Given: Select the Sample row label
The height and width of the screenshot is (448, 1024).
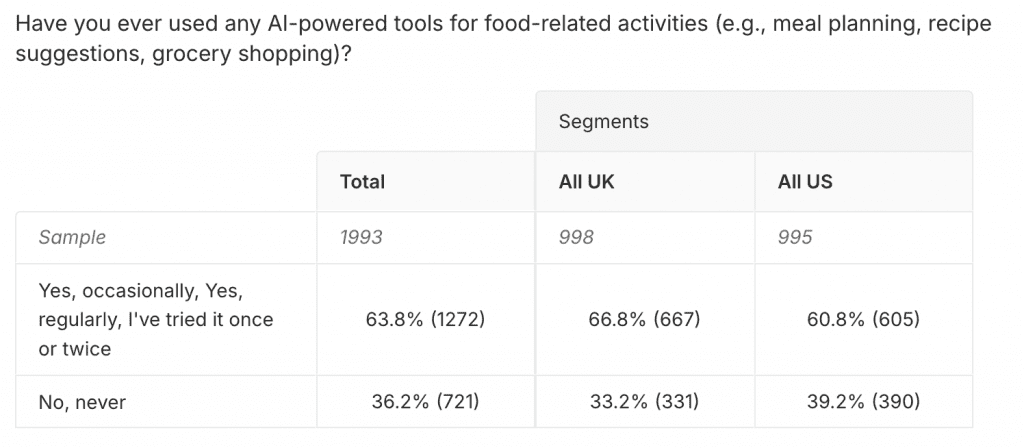Looking at the screenshot, I should pyautogui.click(x=72, y=238).
